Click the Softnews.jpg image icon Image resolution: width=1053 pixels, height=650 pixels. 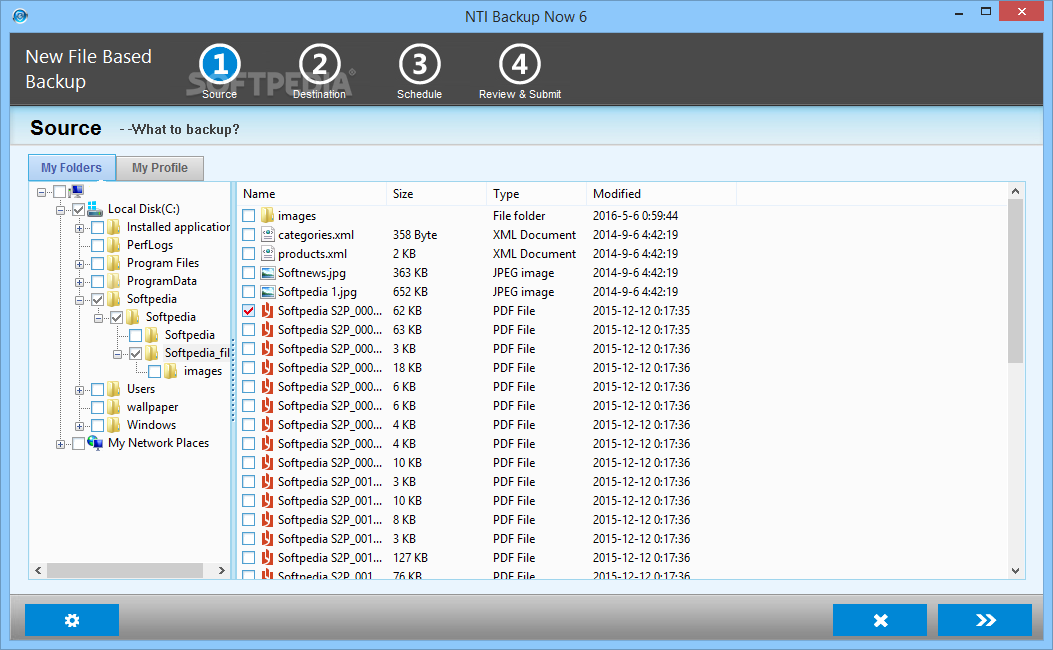267,273
